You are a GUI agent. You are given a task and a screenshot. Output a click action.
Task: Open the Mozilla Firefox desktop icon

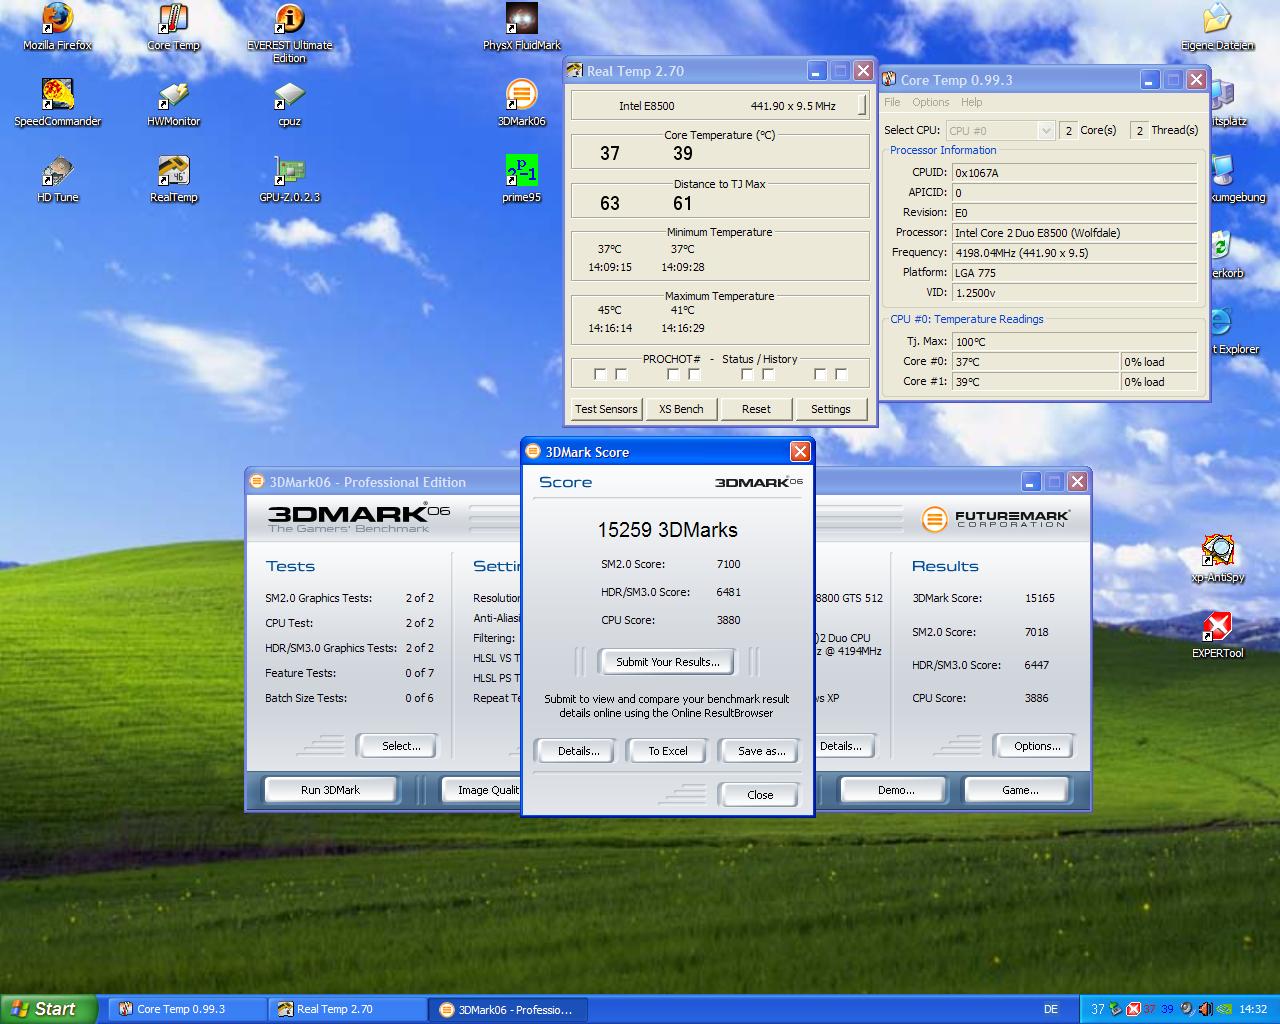[57, 27]
